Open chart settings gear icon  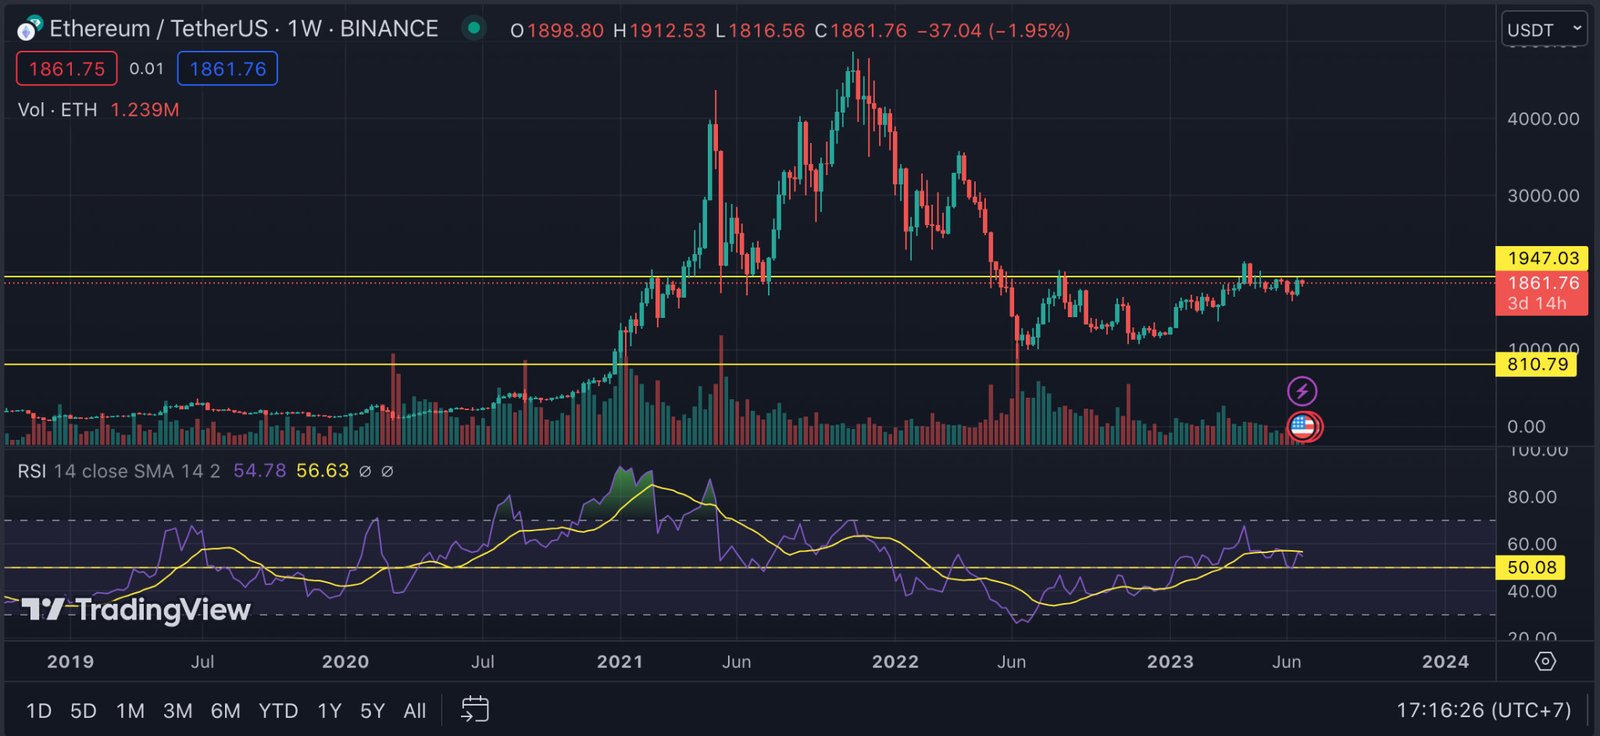[x=1546, y=661]
